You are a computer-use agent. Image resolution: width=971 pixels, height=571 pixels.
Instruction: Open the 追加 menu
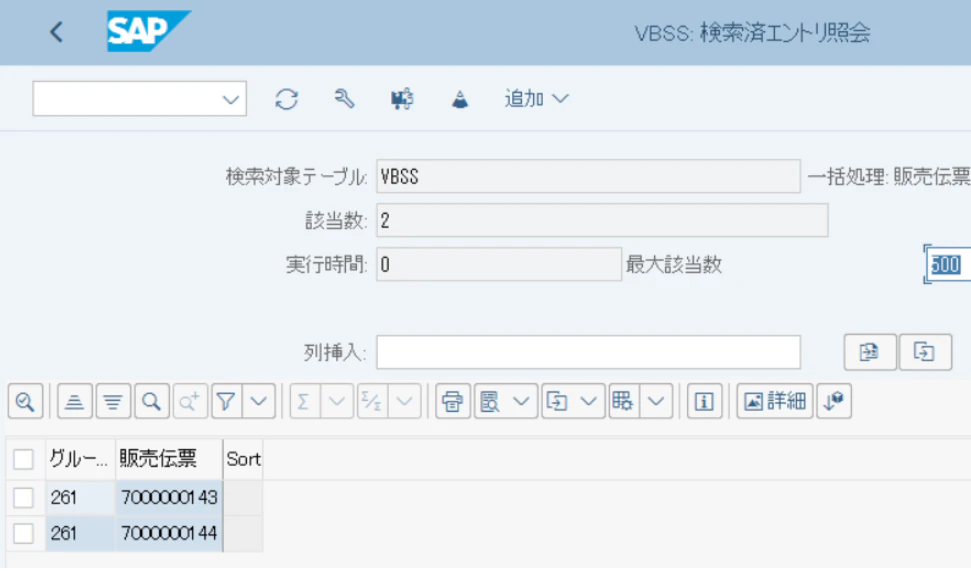[x=536, y=98]
